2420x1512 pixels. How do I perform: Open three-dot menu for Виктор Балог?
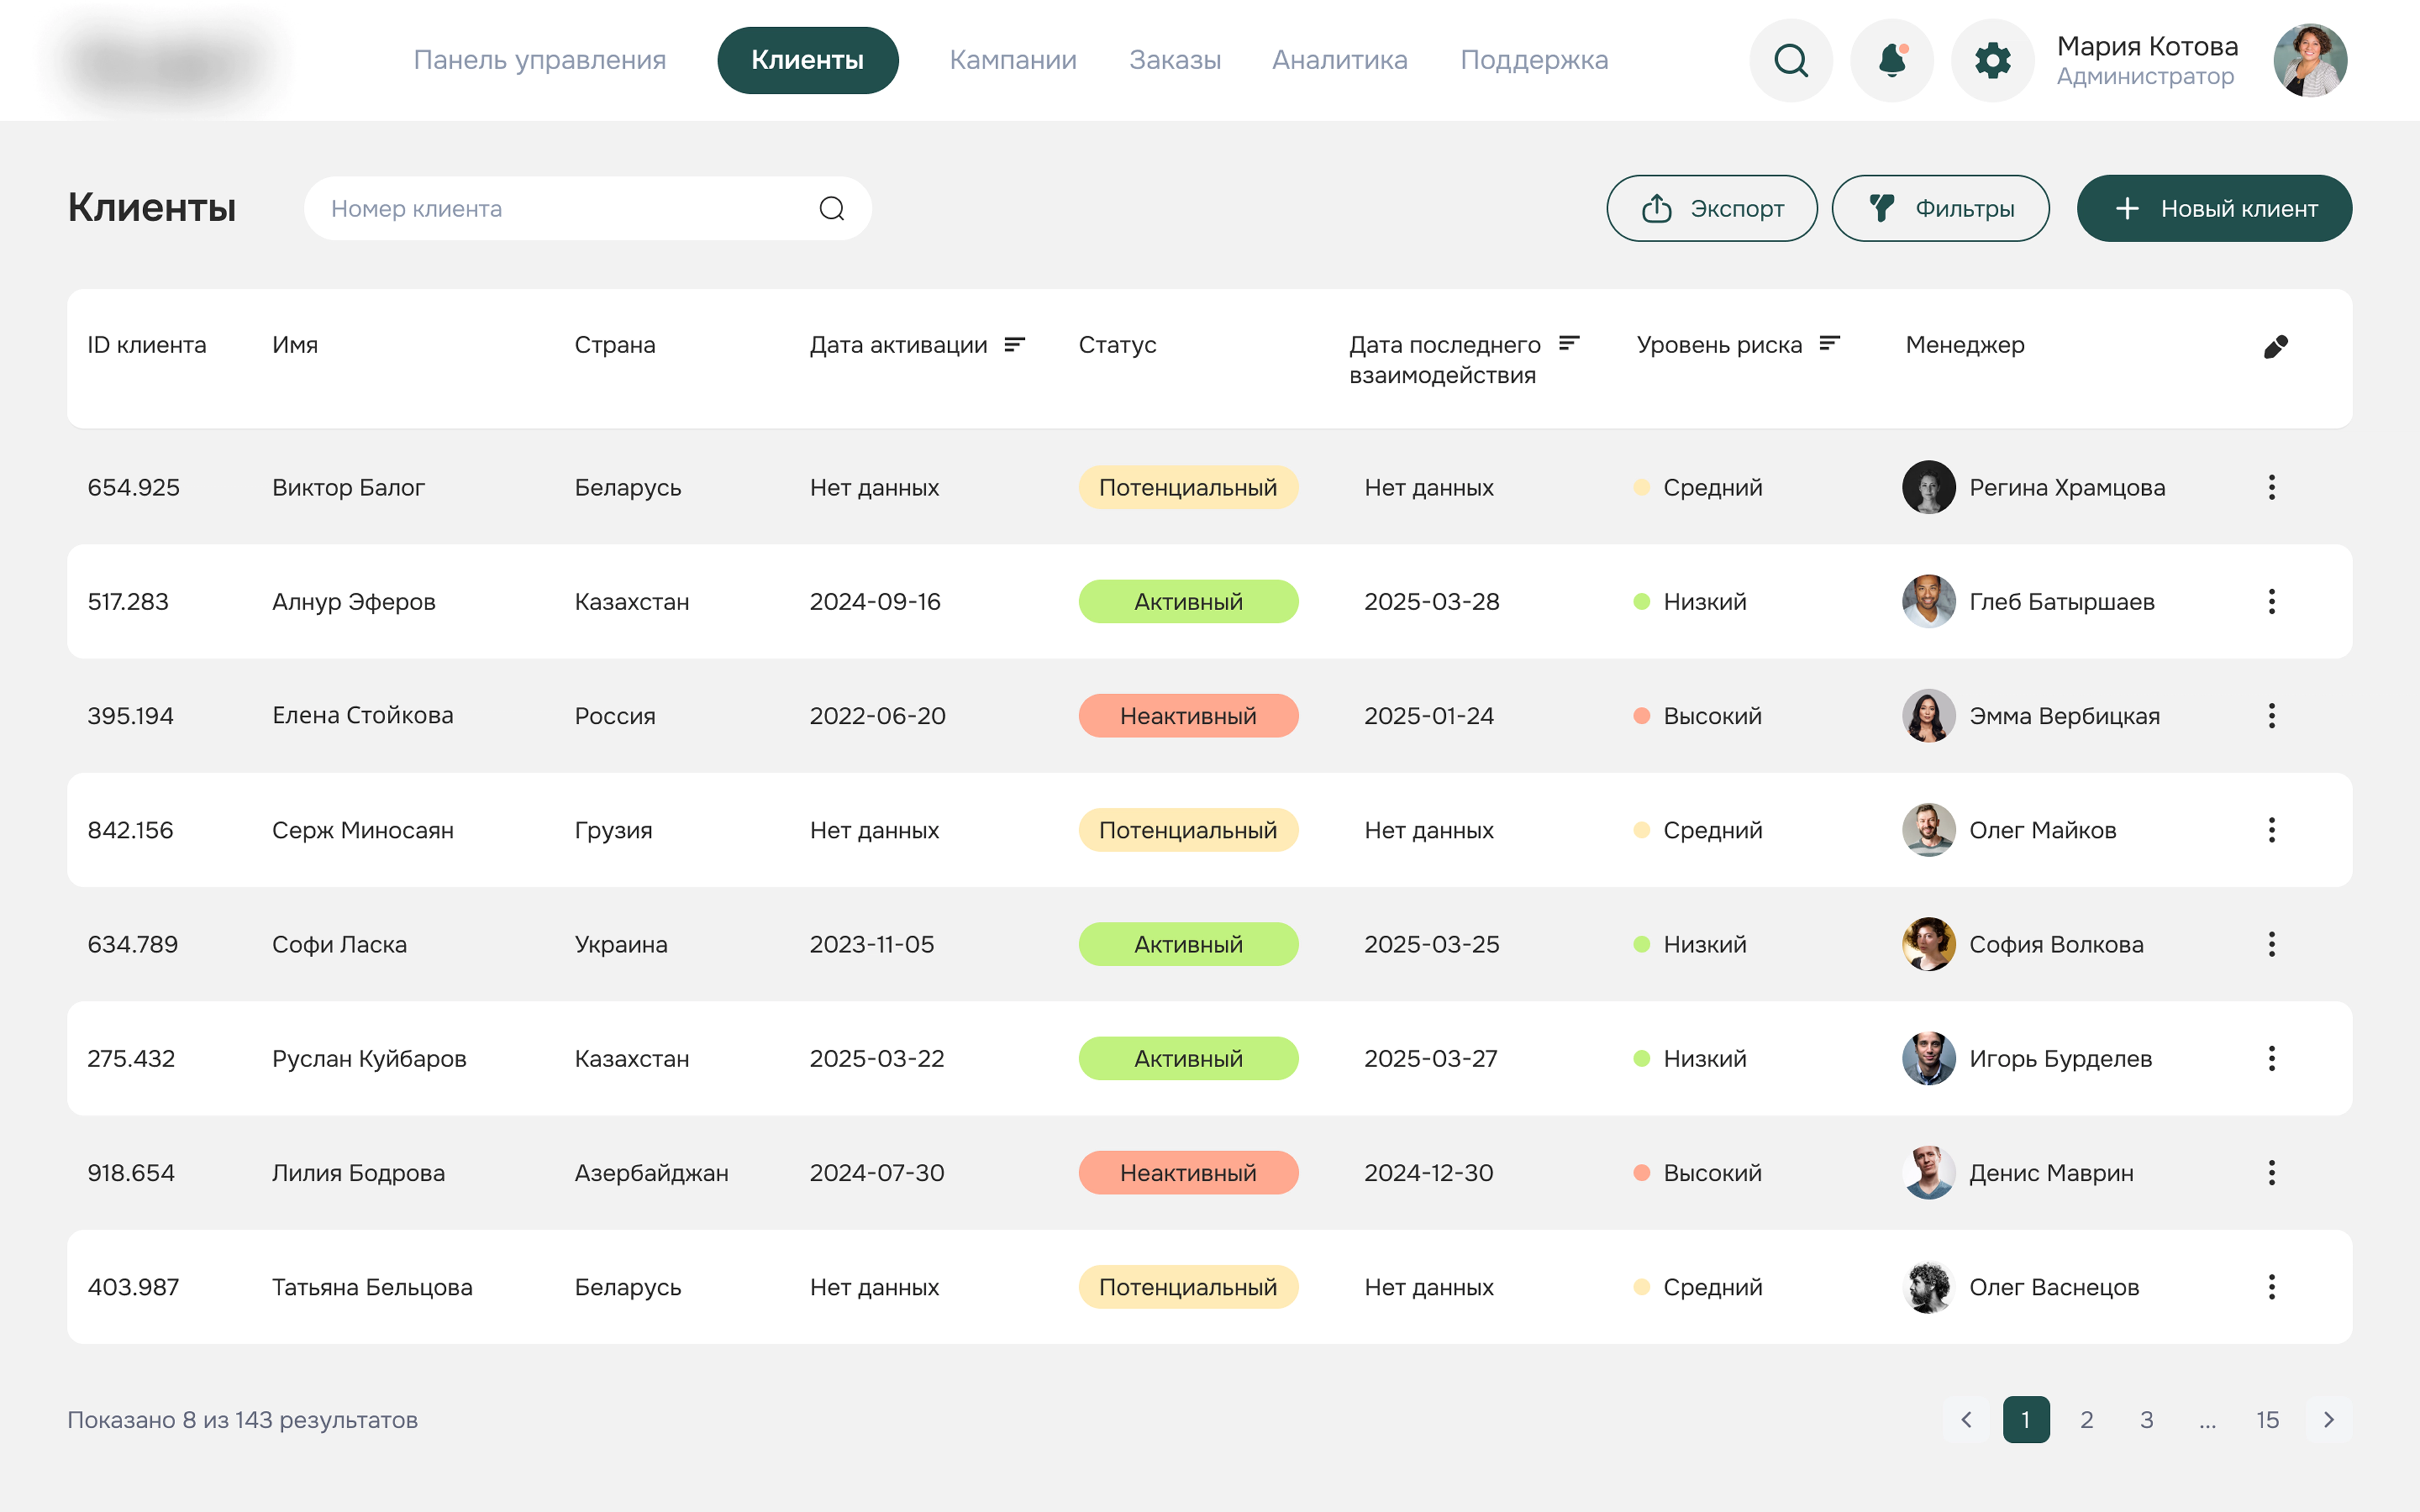2271,487
